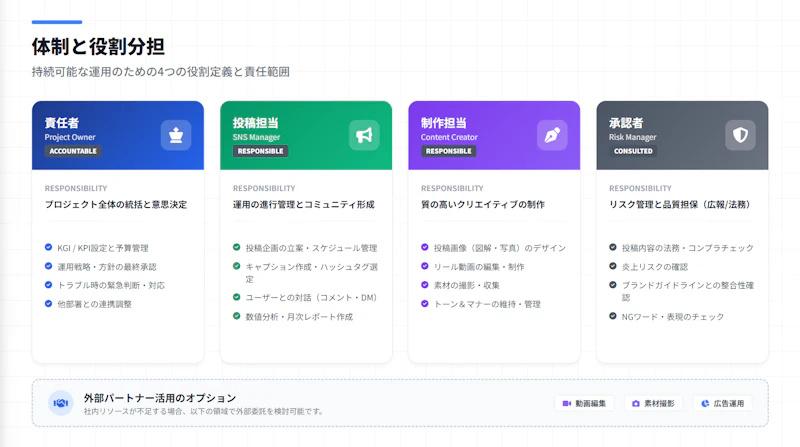Image resolution: width=800 pixels, height=447 pixels.
Task: Click the text リール動画の編集・制作
Action: tap(479, 267)
